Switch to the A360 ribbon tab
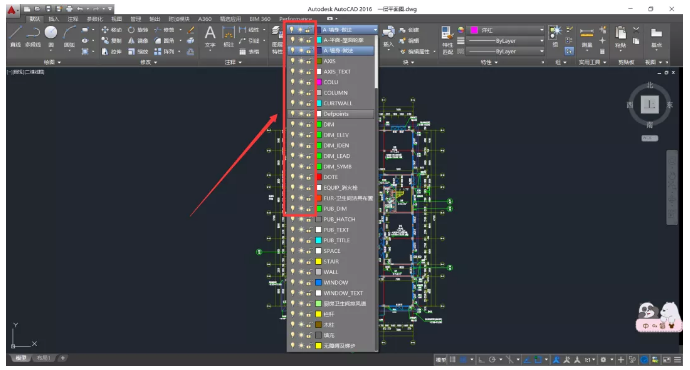Image resolution: width=690 pixels, height=370 pixels. (205, 19)
